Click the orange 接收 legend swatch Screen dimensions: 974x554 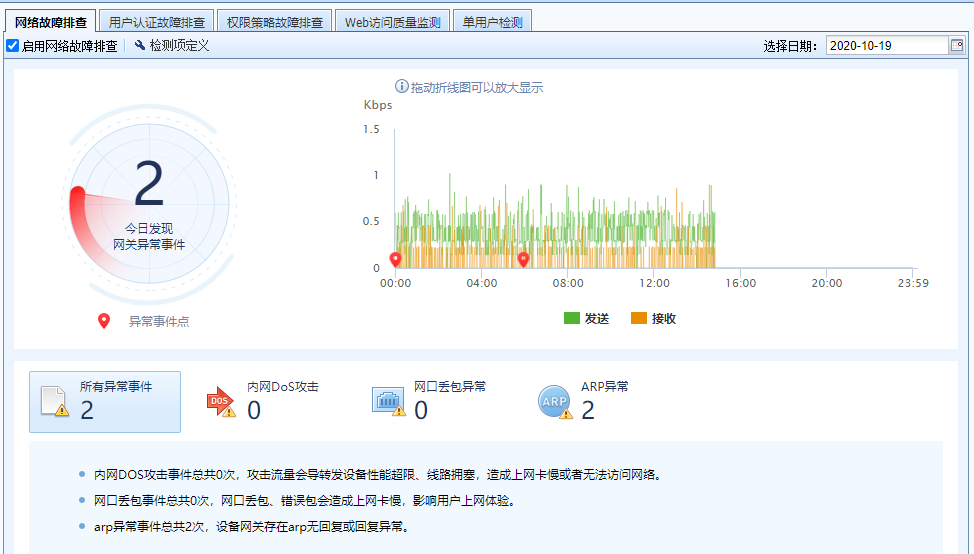pyautogui.click(x=639, y=319)
